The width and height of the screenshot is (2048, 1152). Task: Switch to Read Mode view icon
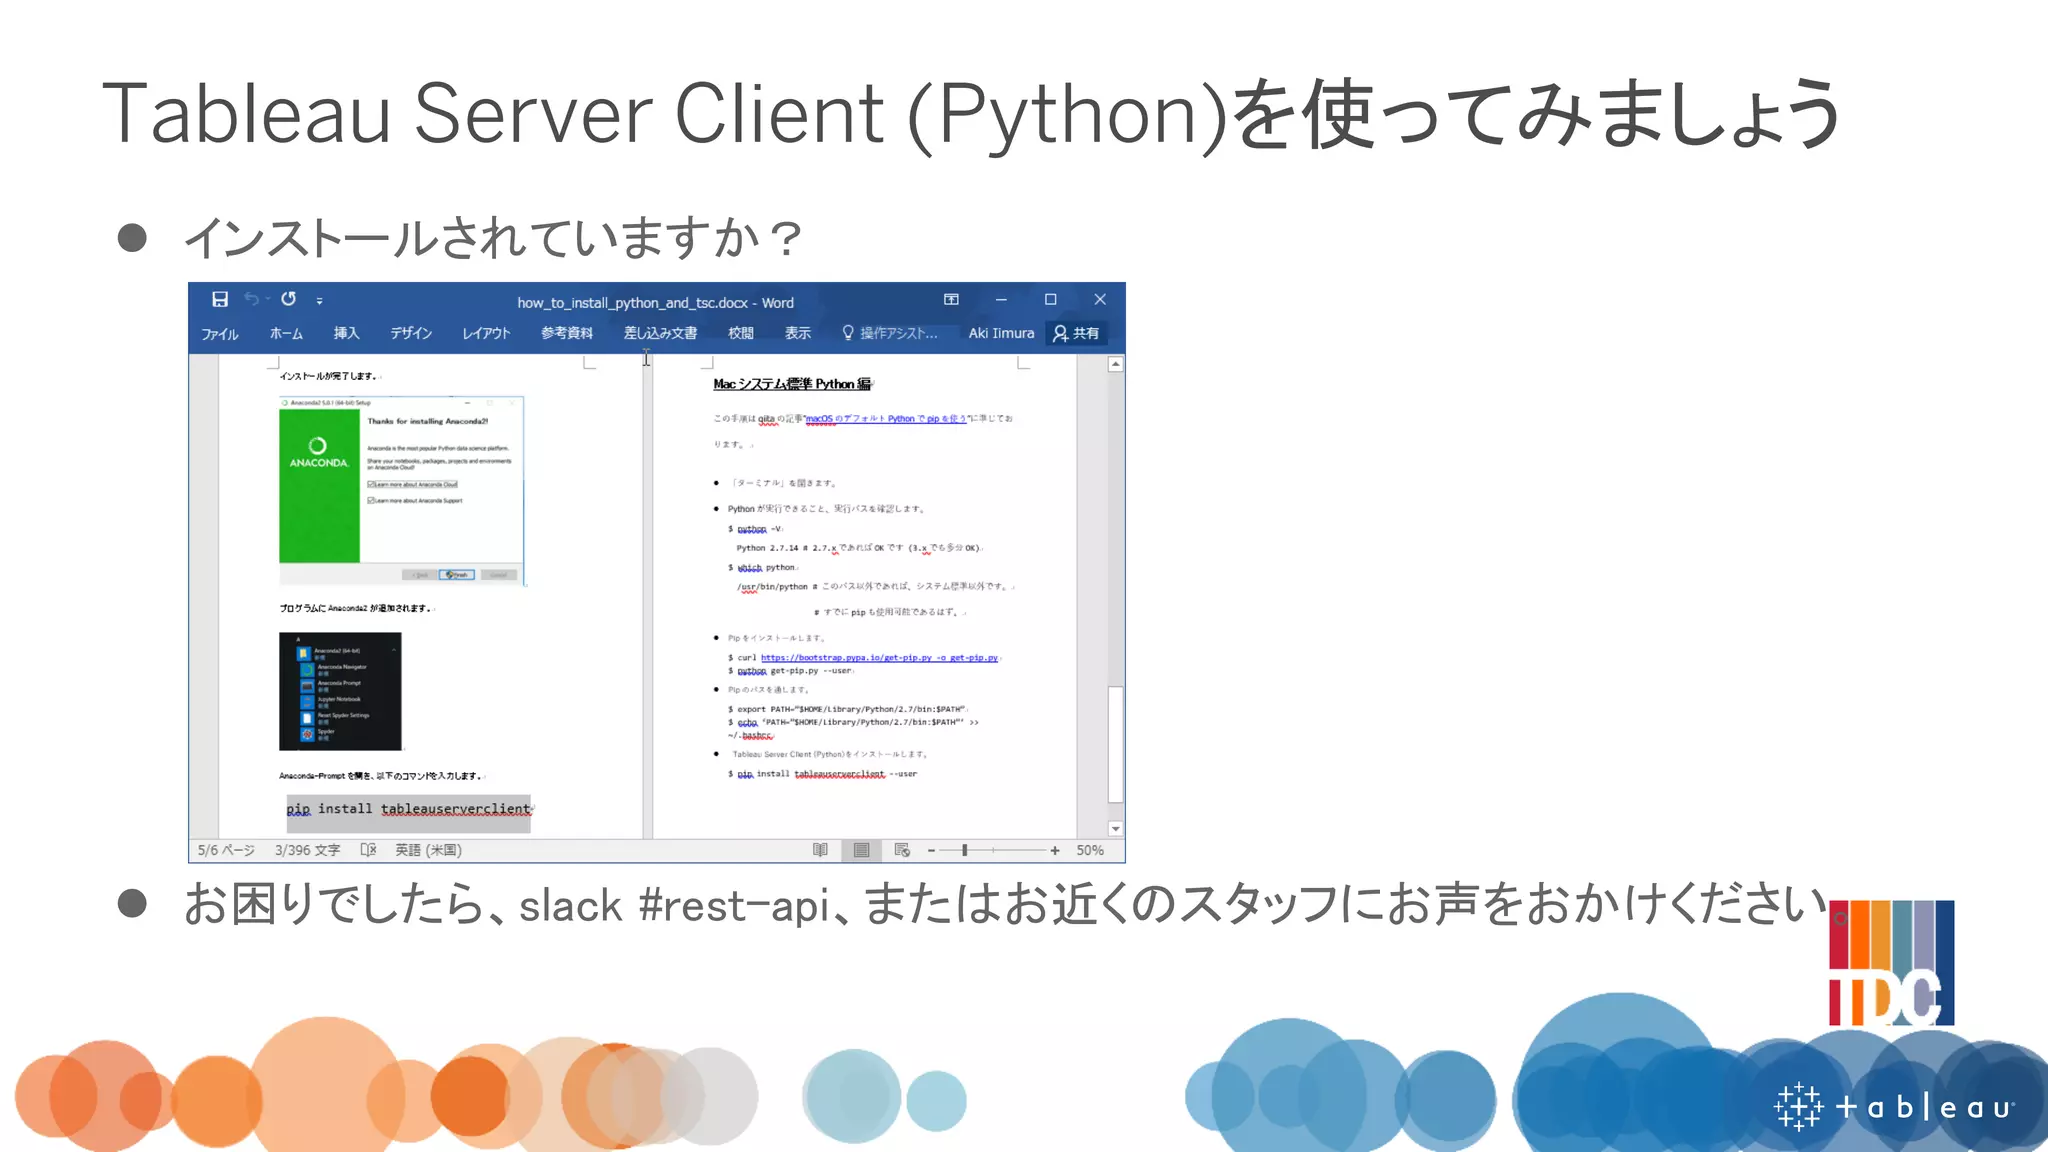click(820, 850)
